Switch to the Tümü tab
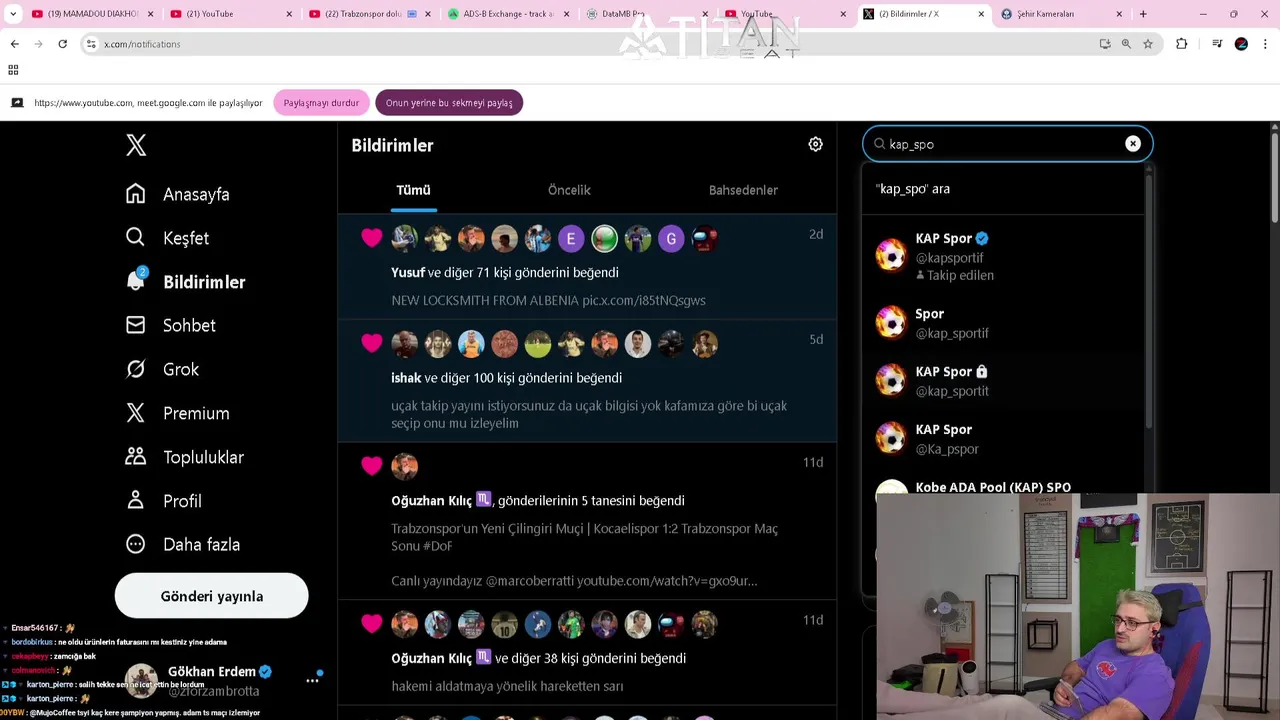1280x720 pixels. point(413,190)
